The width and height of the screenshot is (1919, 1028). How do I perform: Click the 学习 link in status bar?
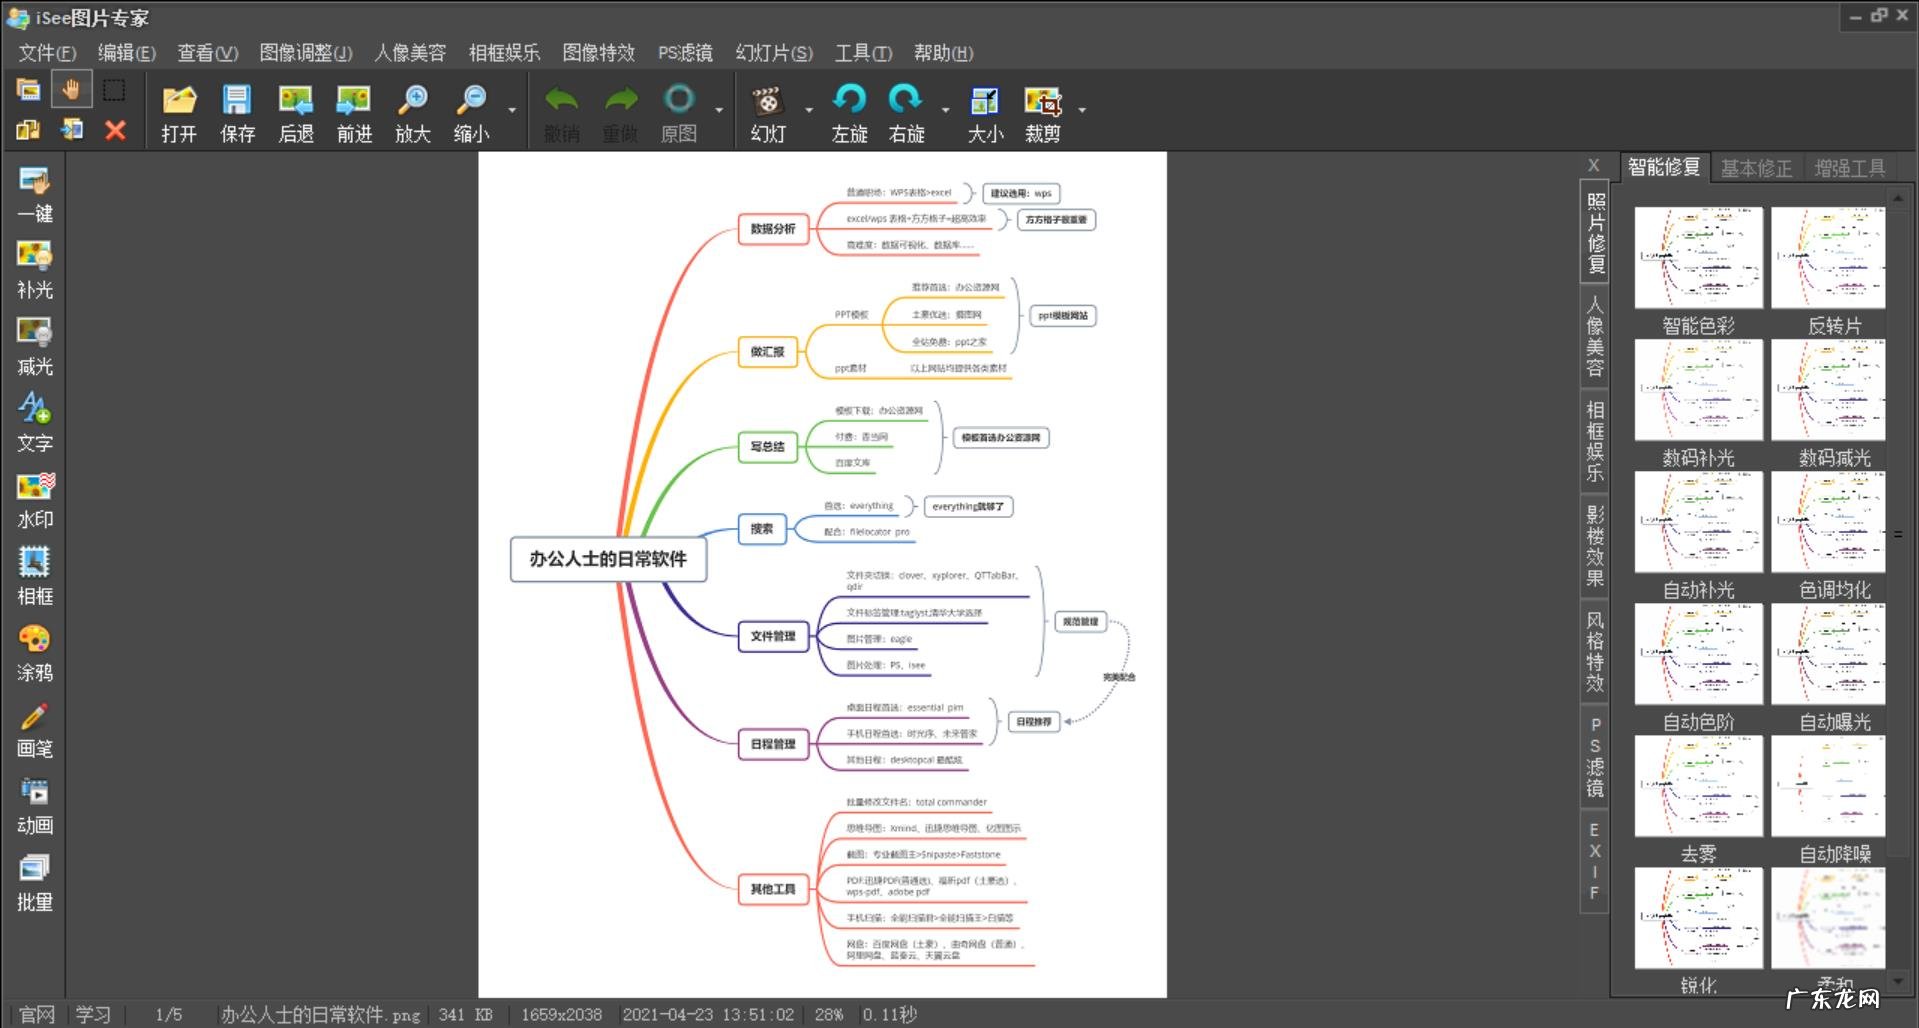[93, 1014]
